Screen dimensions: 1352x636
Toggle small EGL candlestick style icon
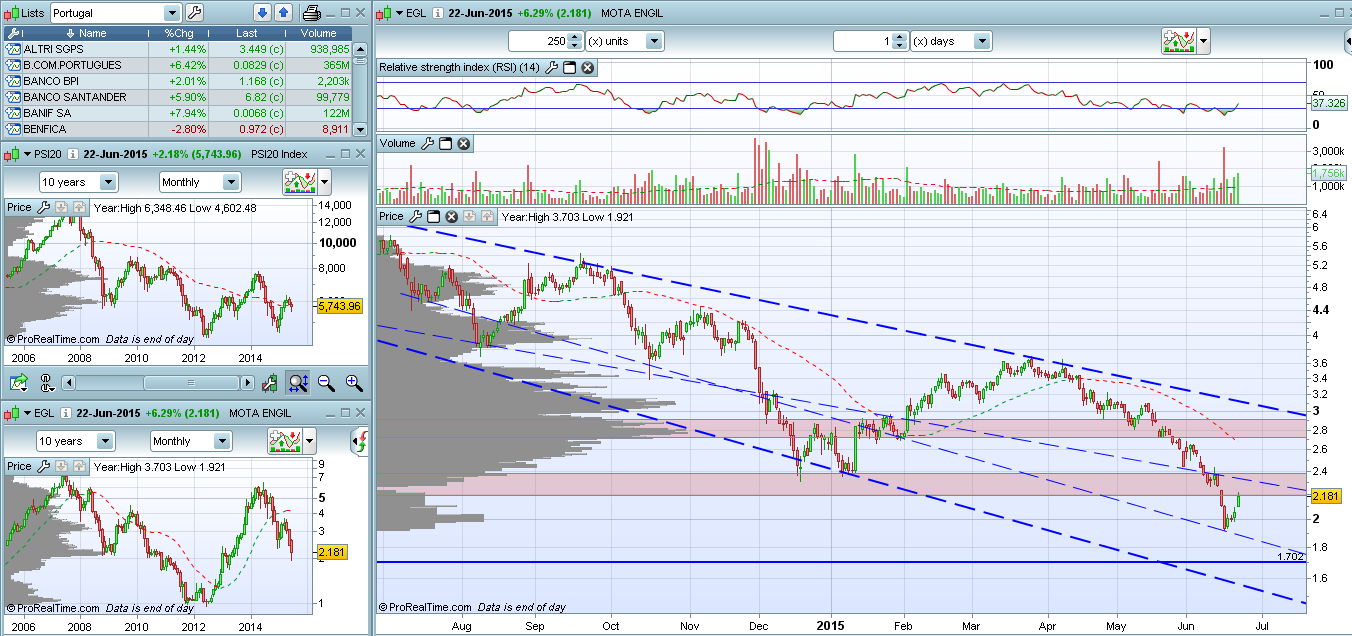(13, 413)
